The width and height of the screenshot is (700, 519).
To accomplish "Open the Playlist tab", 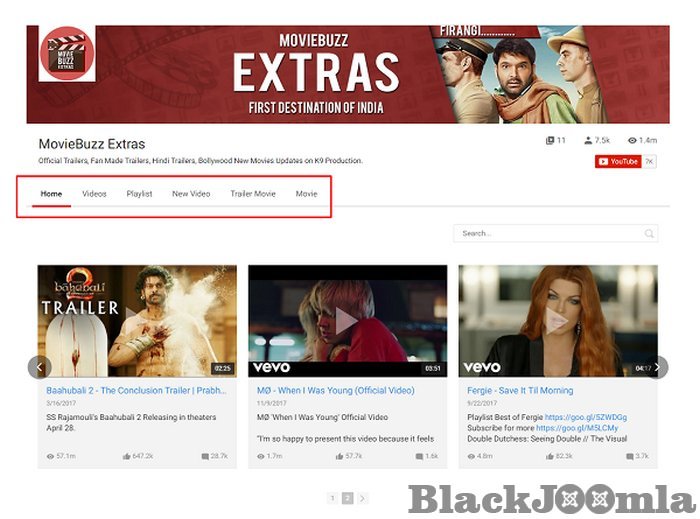I will [x=139, y=194].
